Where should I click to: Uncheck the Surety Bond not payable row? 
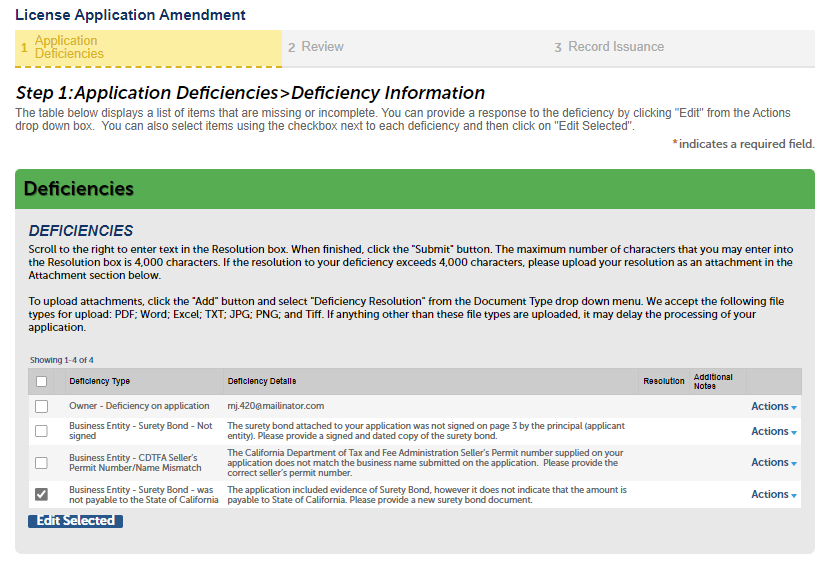click(x=41, y=494)
